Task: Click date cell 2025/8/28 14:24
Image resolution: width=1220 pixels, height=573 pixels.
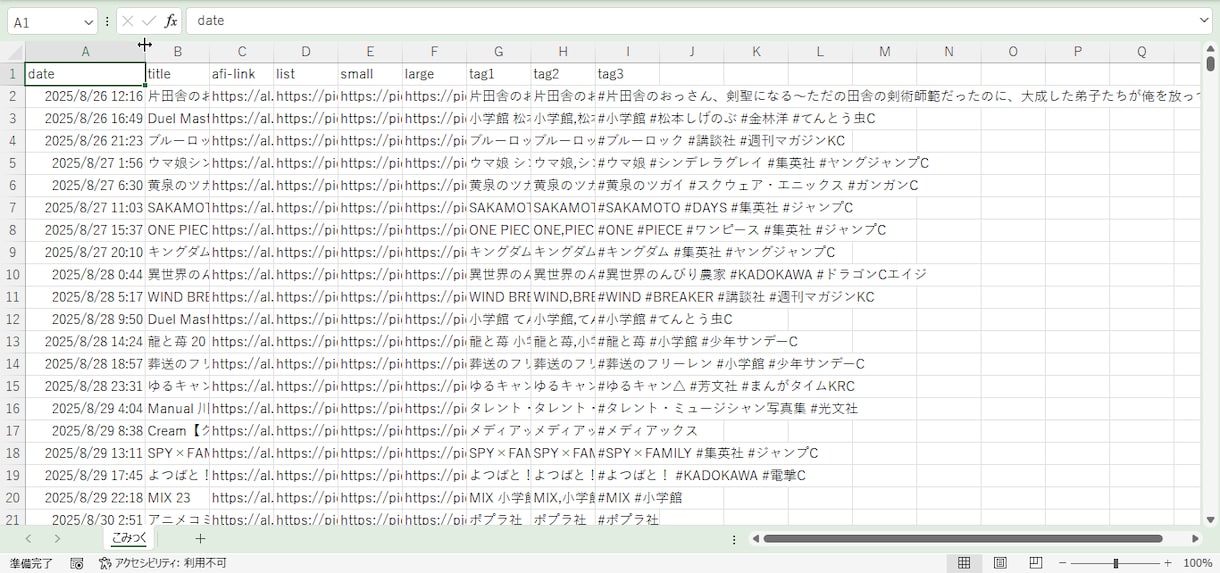Action: (85, 341)
